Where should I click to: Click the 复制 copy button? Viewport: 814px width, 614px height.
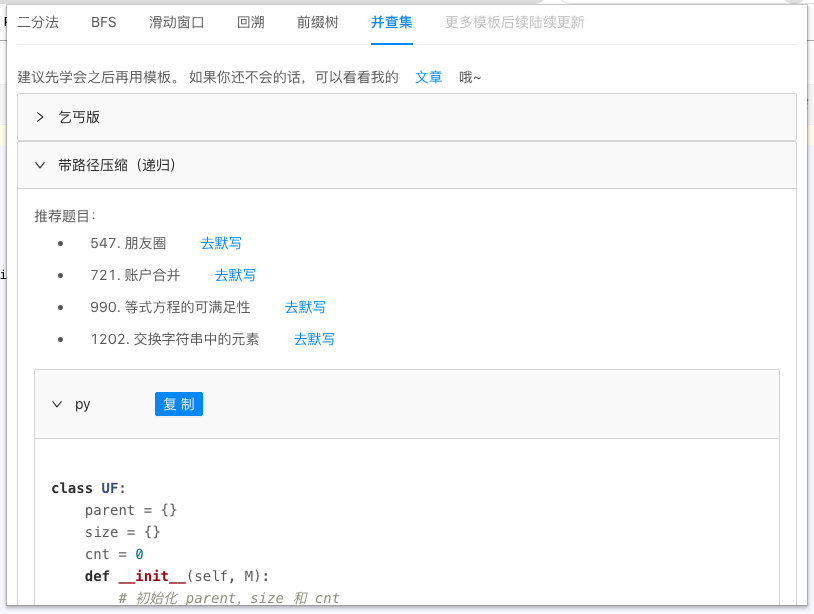pos(179,404)
